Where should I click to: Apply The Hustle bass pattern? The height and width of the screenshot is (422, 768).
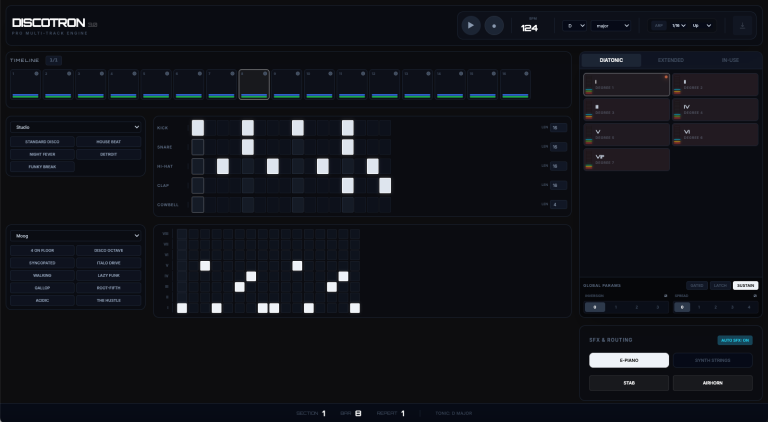(109, 301)
